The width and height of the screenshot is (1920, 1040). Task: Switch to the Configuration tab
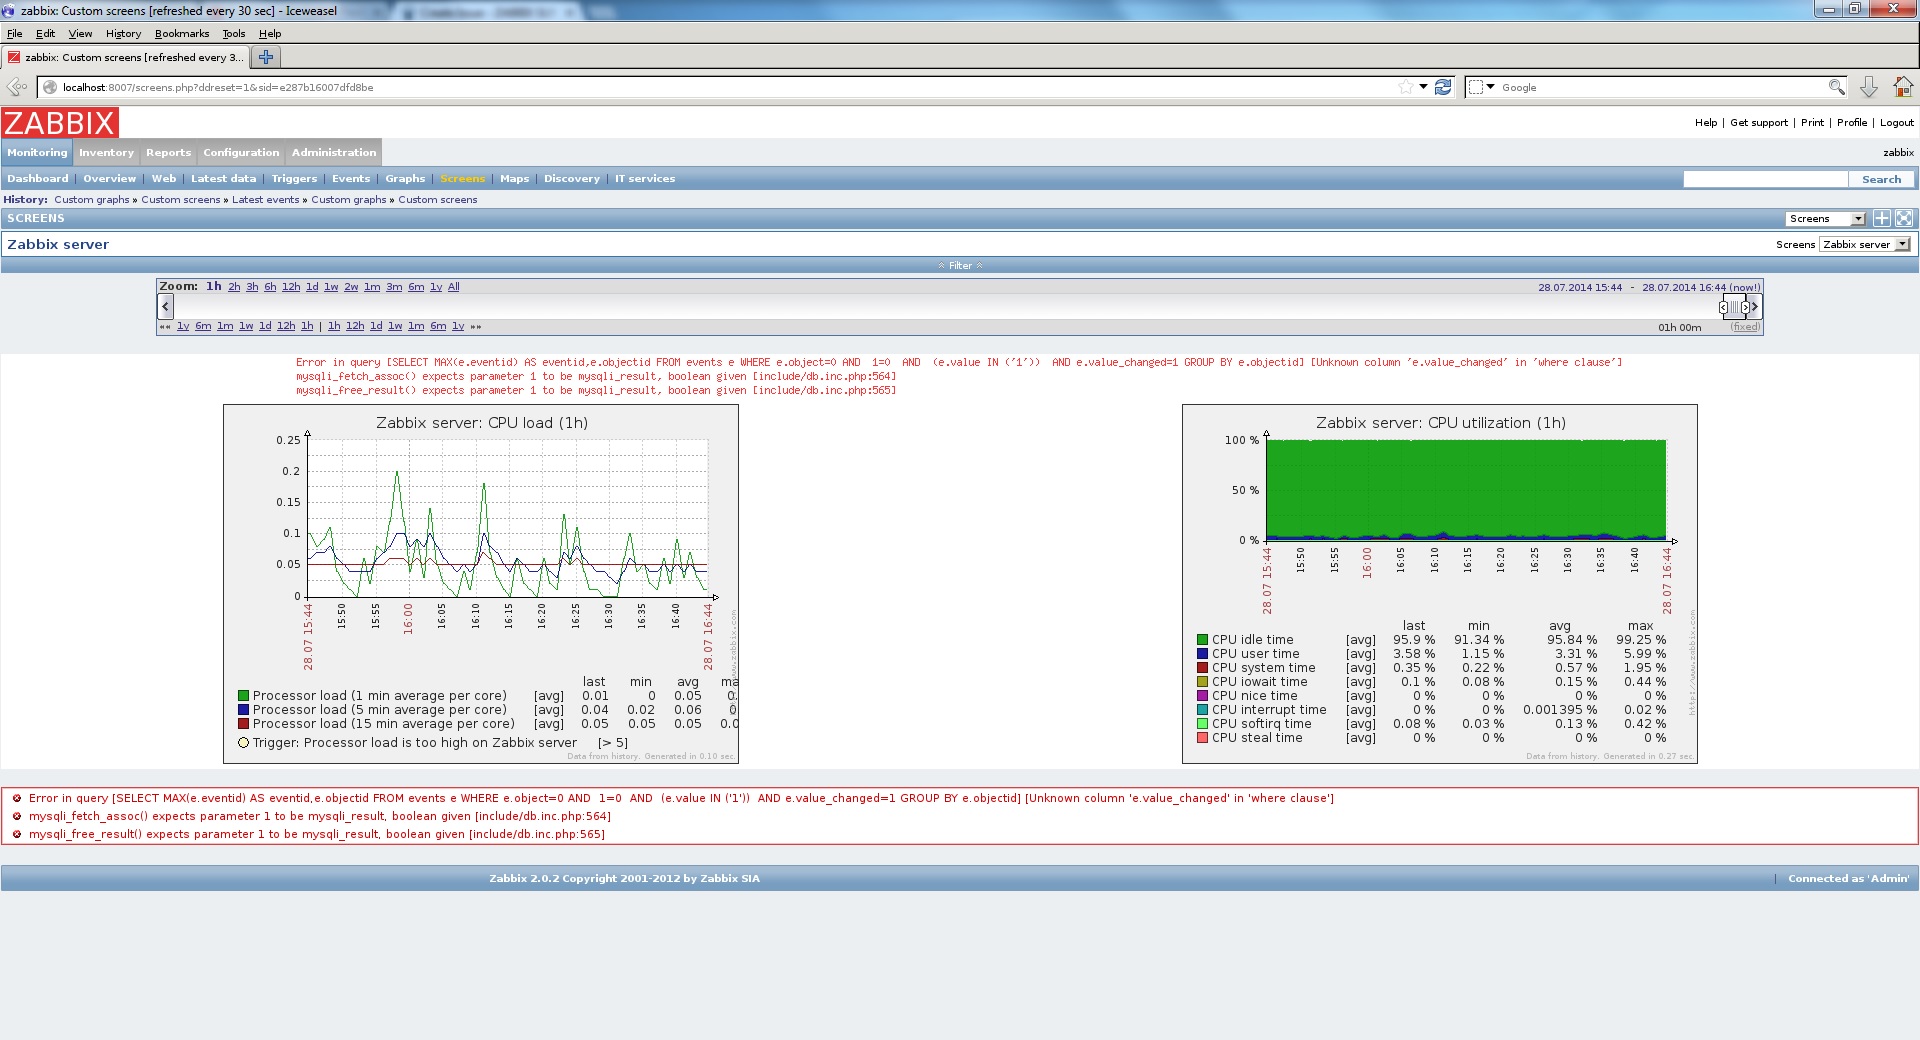point(241,152)
